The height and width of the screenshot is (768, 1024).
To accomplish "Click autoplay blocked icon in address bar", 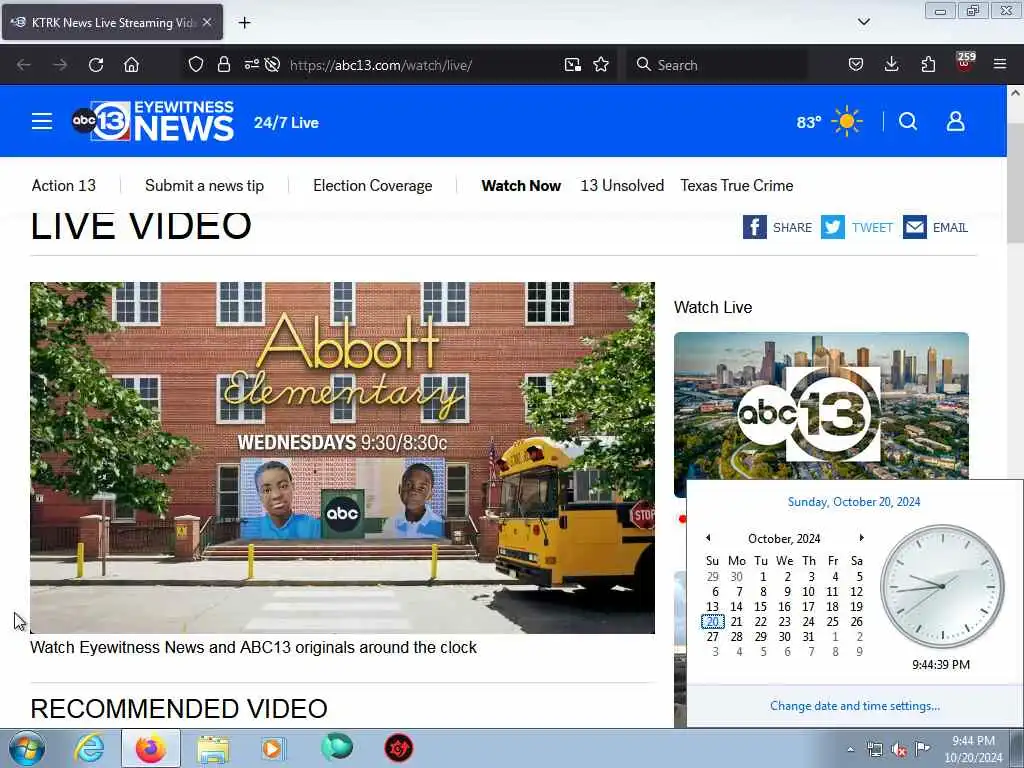I will 273,64.
